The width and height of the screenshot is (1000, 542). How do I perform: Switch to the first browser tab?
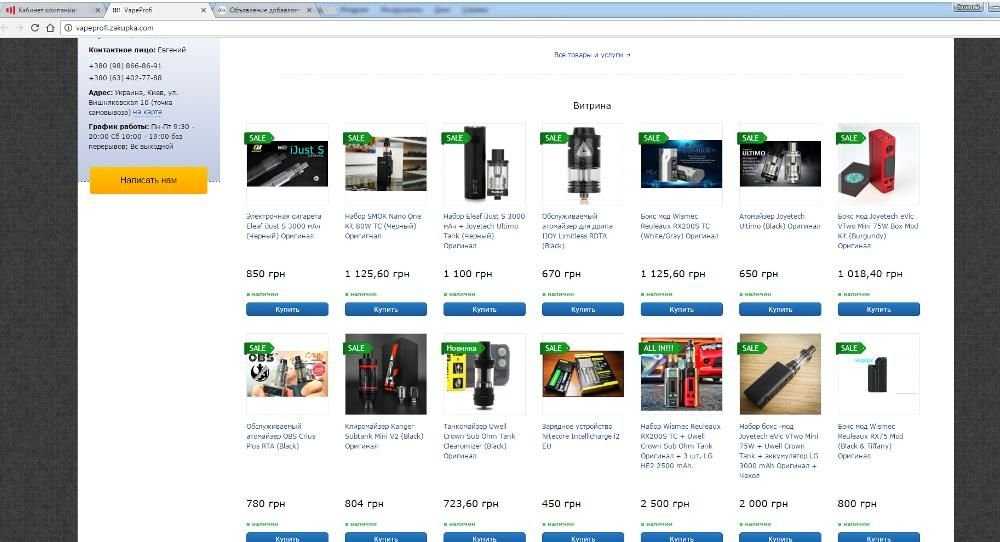click(x=51, y=10)
